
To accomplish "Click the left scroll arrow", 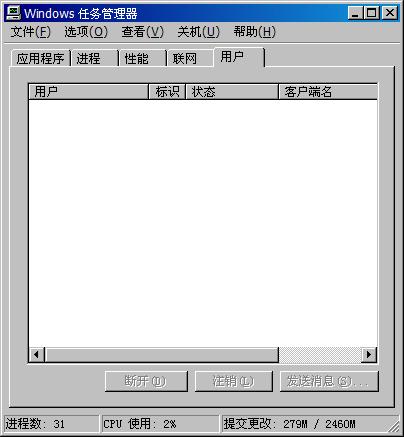I will pos(37,354).
